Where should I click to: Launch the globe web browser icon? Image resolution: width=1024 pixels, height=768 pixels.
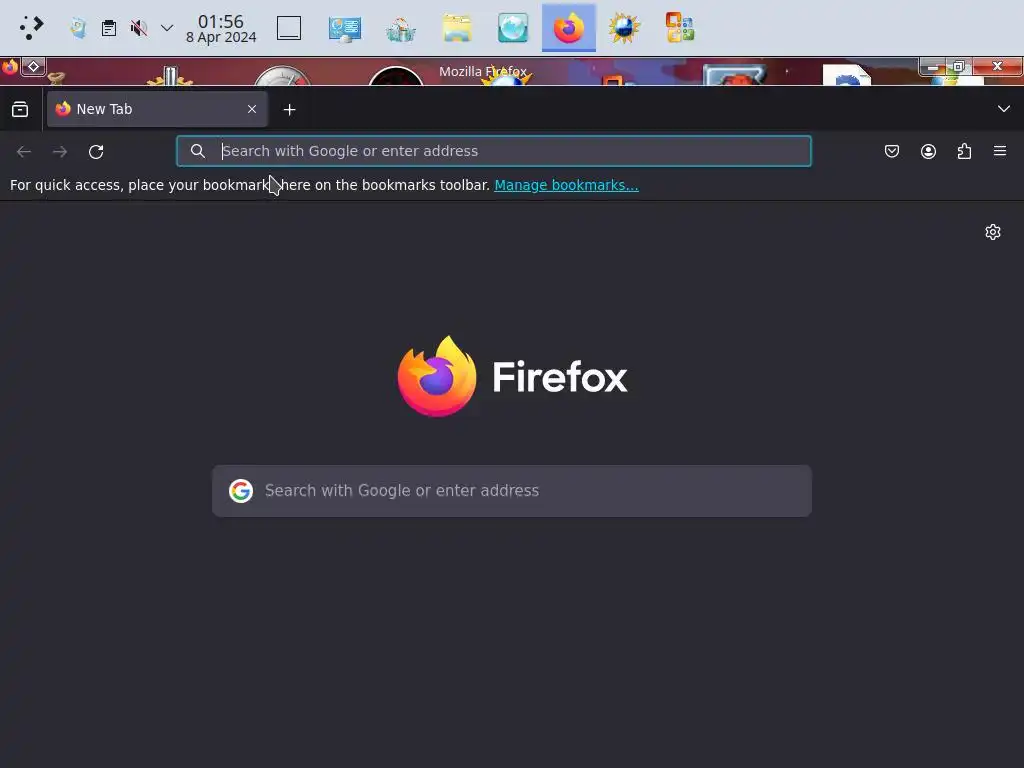click(513, 29)
